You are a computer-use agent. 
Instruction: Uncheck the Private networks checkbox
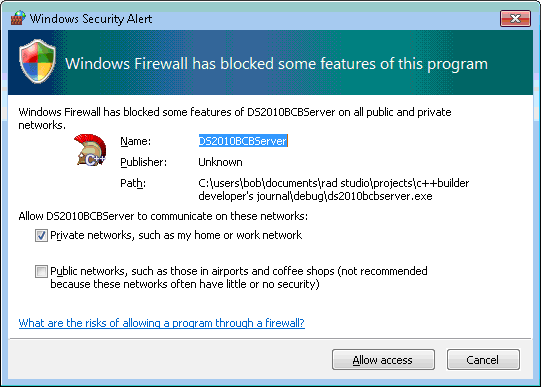pyautogui.click(x=41, y=236)
